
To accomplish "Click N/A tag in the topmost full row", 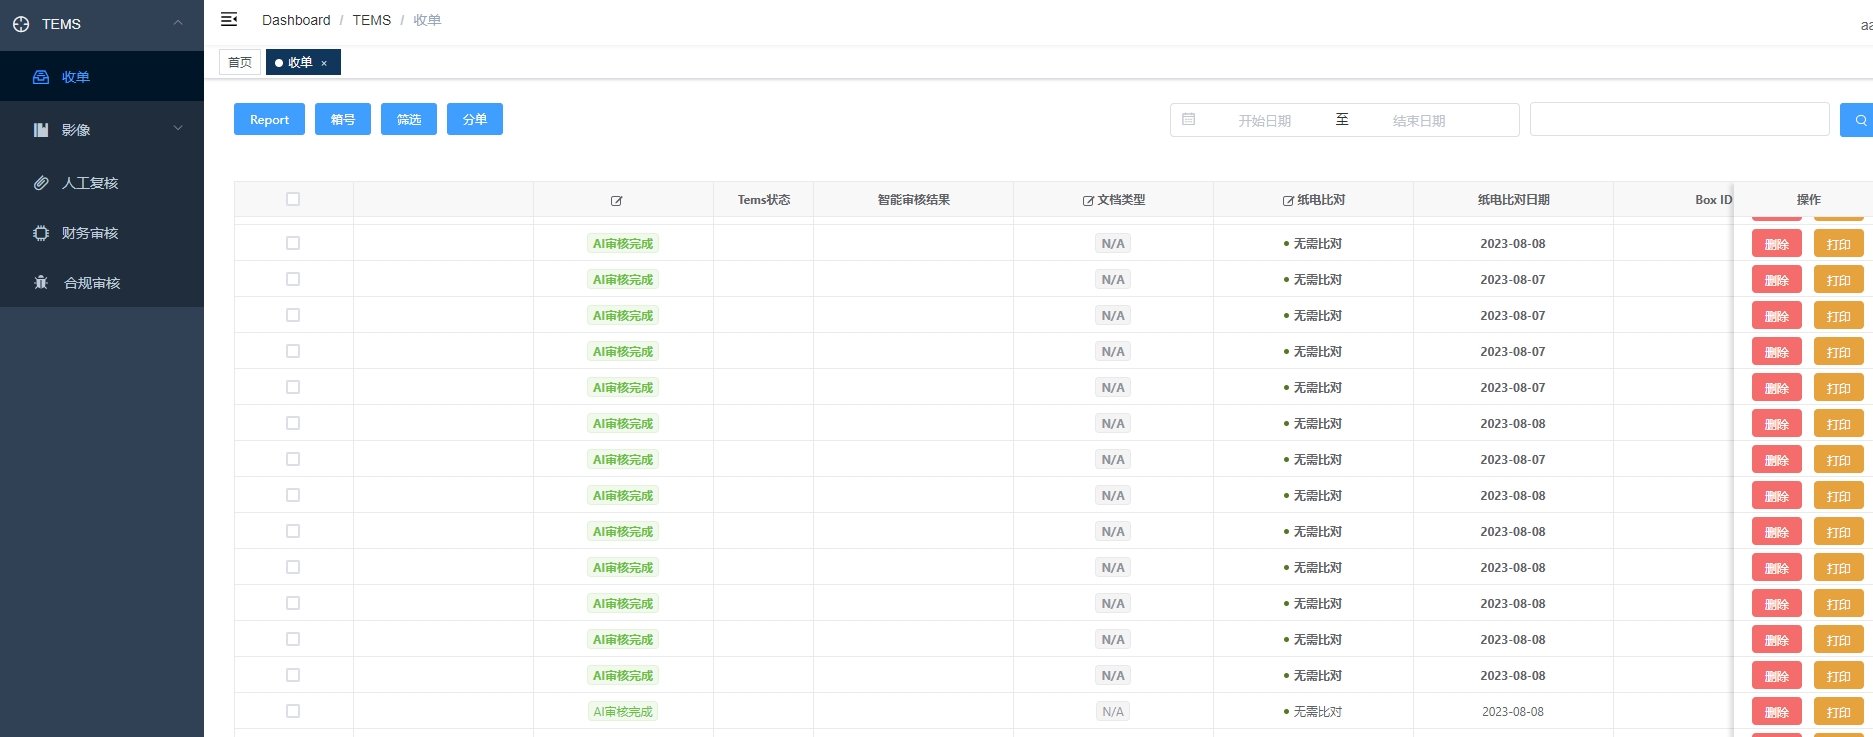I will [1113, 243].
